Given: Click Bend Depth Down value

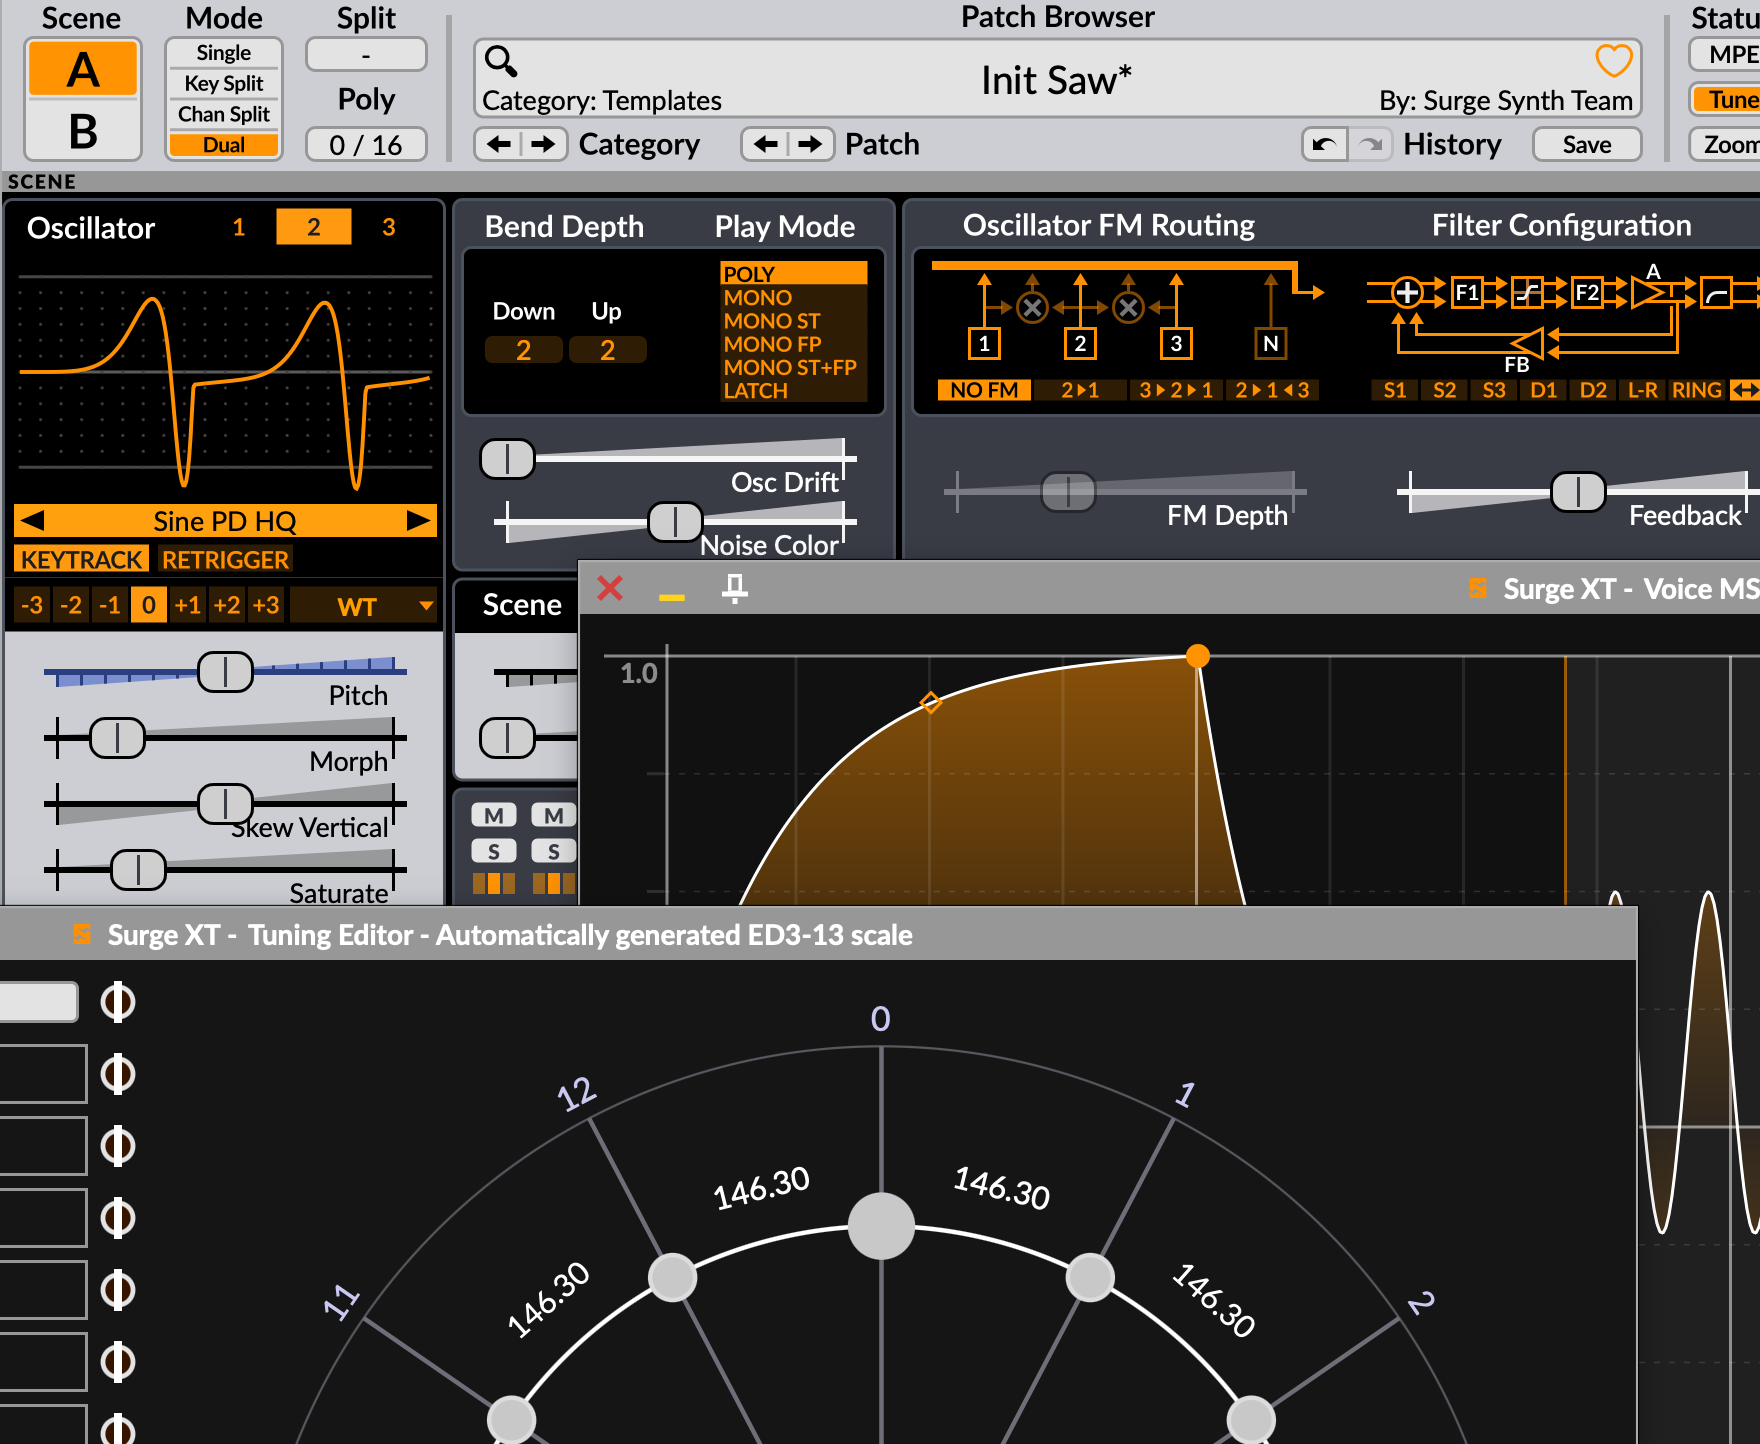Looking at the screenshot, I should 523,350.
